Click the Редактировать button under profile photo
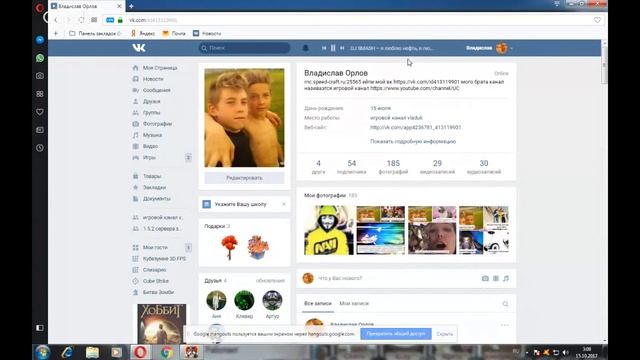The width and height of the screenshot is (640, 360). (x=244, y=178)
